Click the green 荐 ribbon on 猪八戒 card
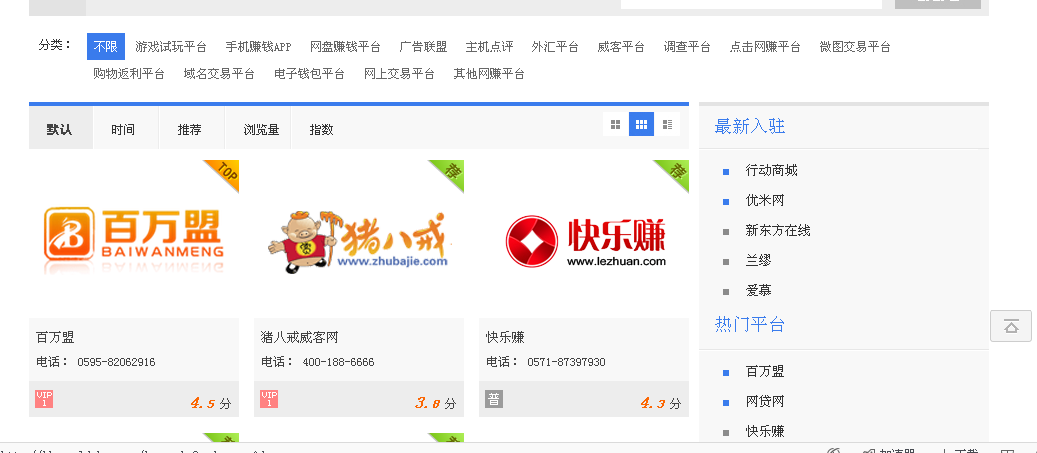This screenshot has width=1037, height=453. coord(450,173)
